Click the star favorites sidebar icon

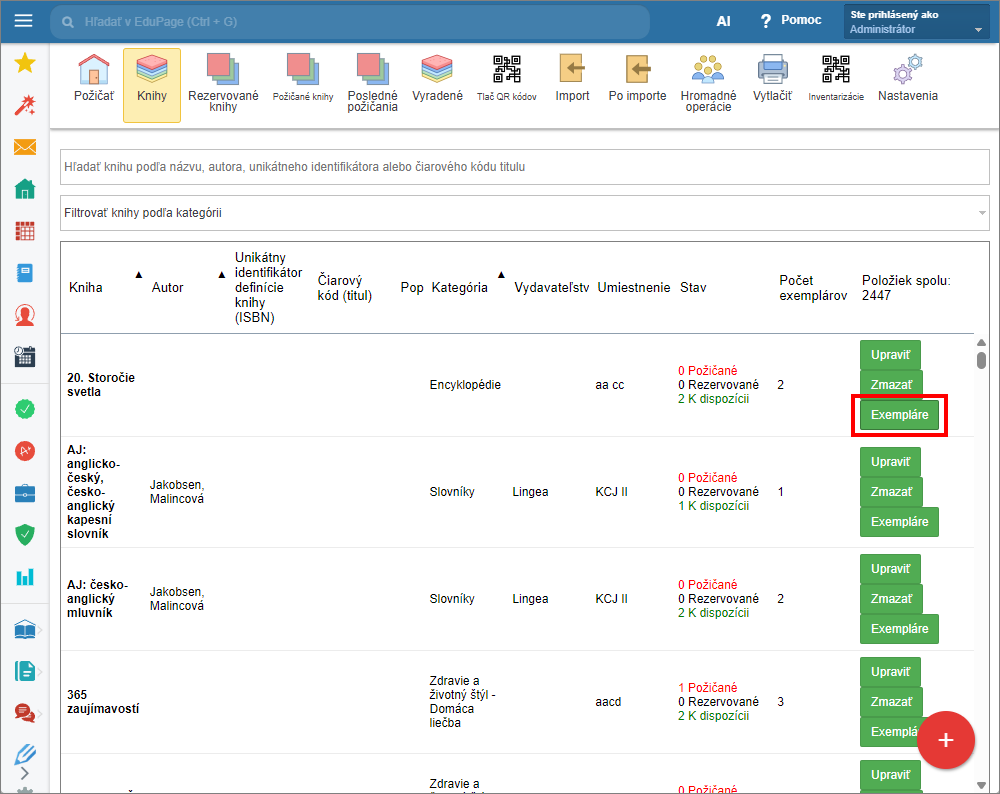(25, 64)
